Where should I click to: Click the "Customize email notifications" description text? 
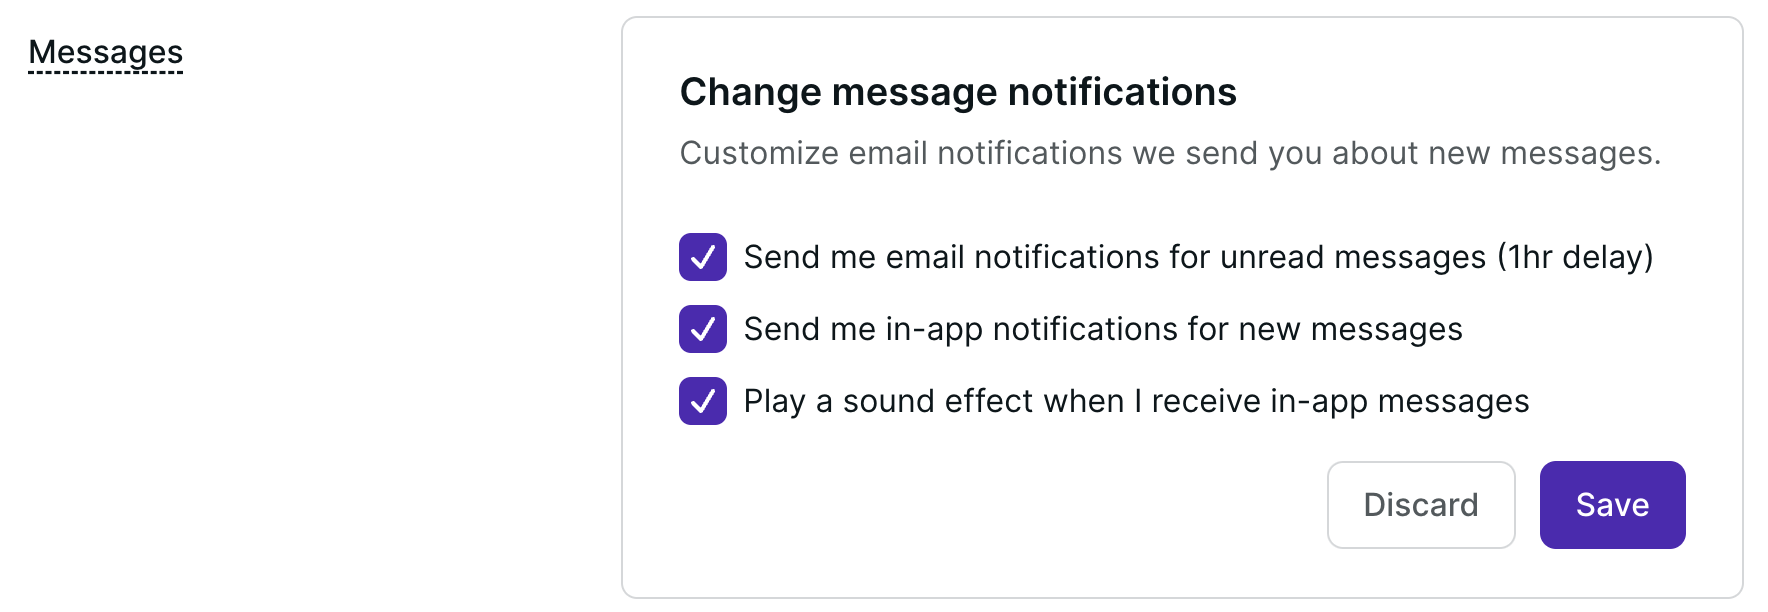(1170, 153)
